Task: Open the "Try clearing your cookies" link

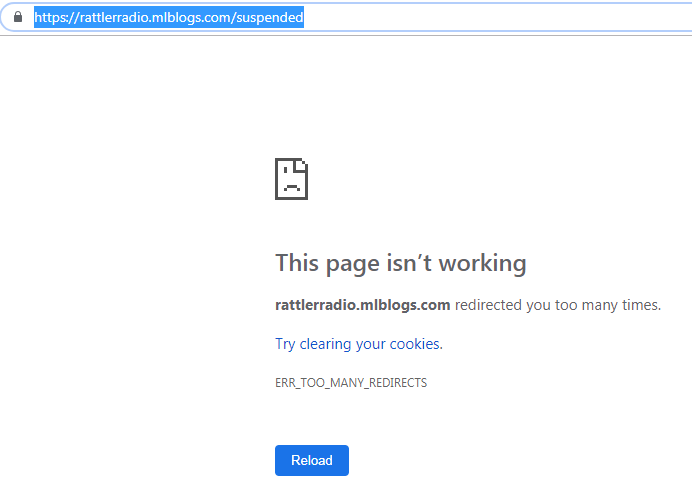Action: [358, 344]
